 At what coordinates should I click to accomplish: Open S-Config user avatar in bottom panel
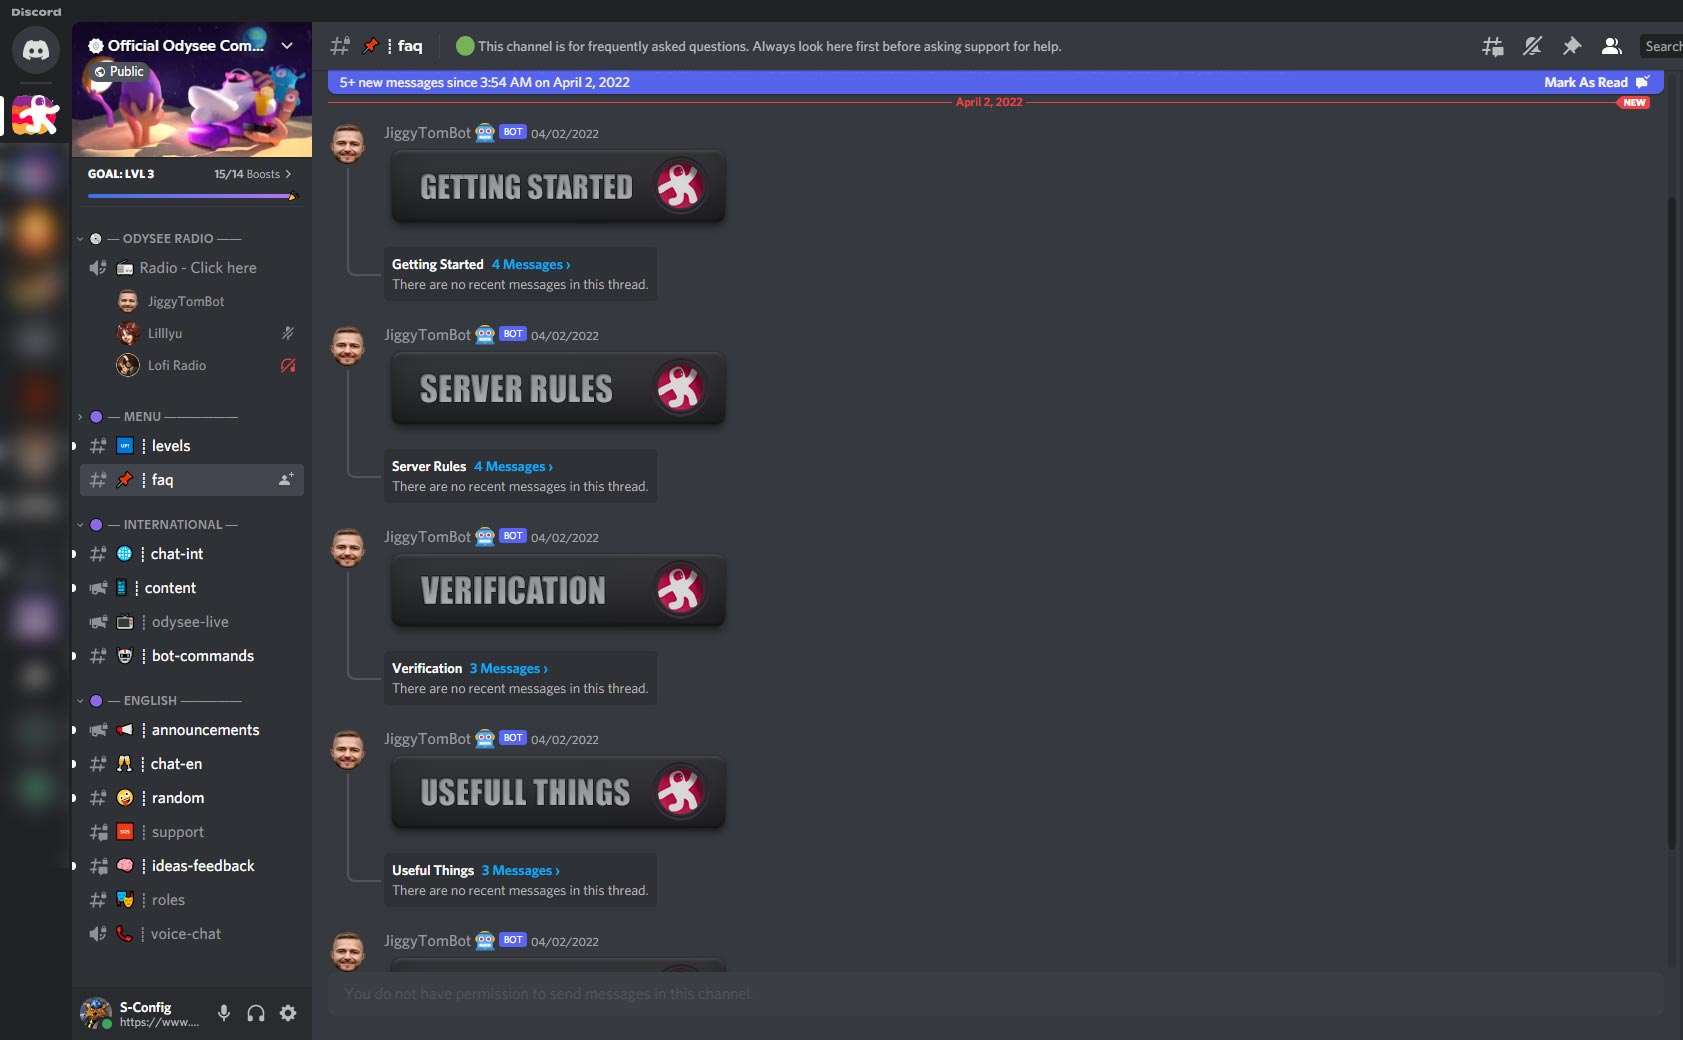96,1013
